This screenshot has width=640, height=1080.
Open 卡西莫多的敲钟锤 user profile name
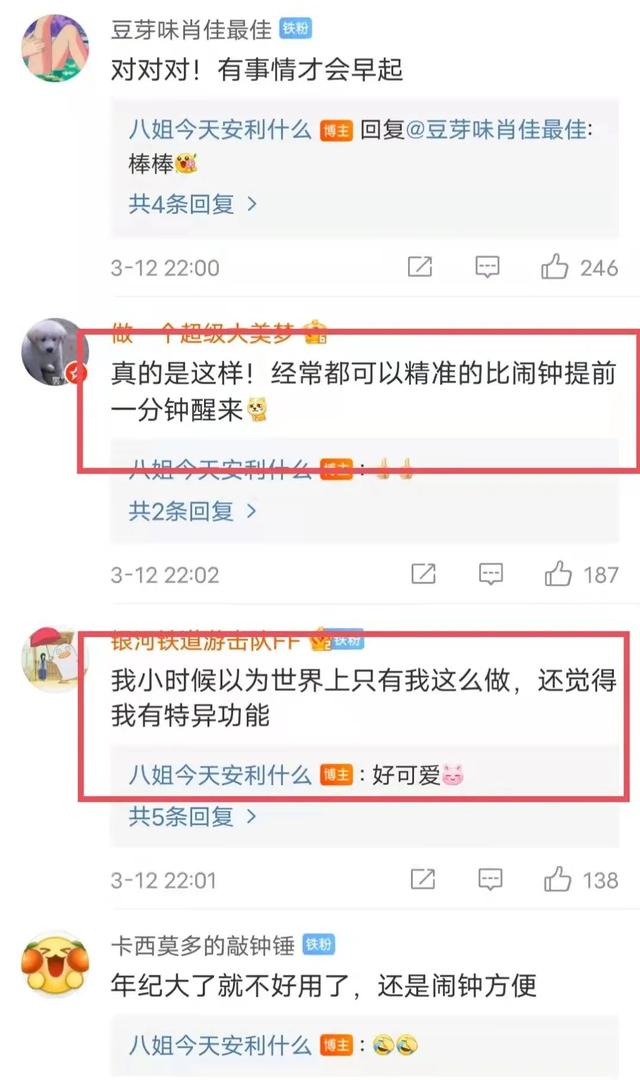[x=203, y=946]
